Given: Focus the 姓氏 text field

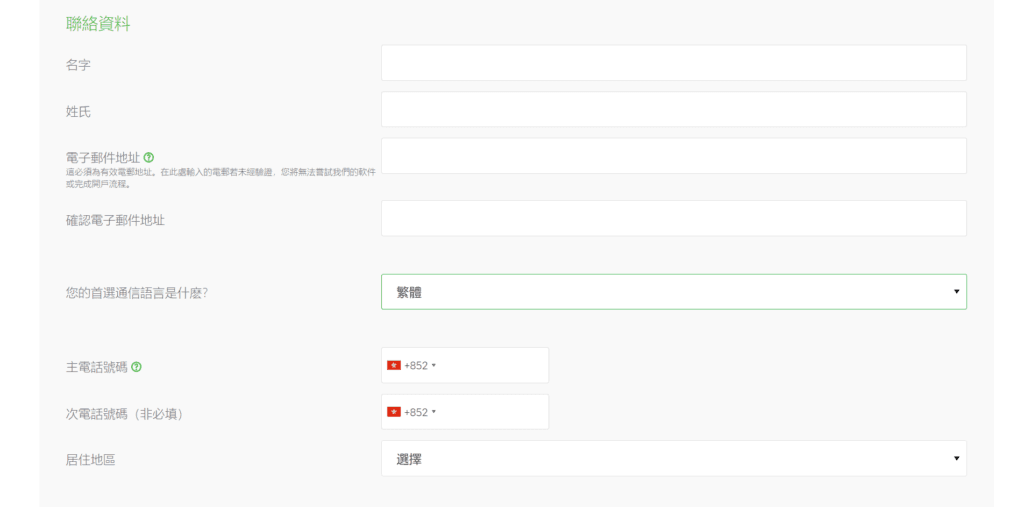Looking at the screenshot, I should (673, 109).
